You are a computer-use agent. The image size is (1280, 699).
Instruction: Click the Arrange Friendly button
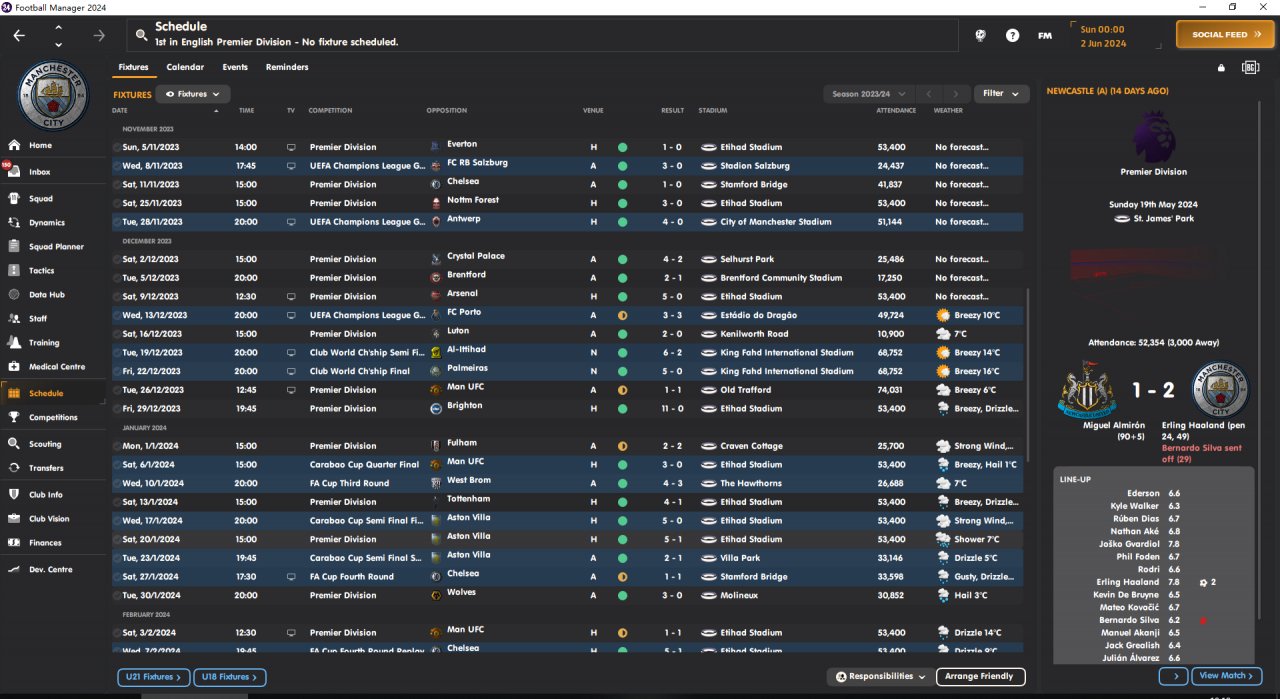(x=980, y=677)
